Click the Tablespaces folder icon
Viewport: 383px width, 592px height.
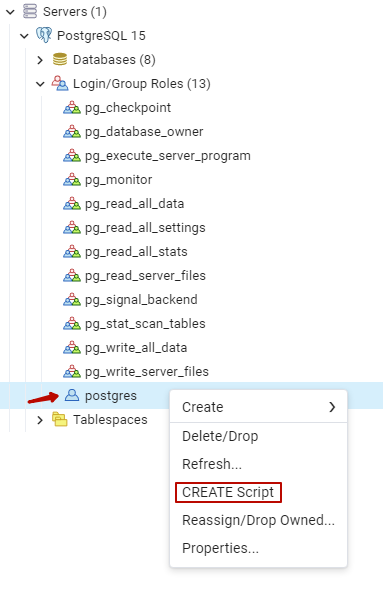pyautogui.click(x=60, y=419)
